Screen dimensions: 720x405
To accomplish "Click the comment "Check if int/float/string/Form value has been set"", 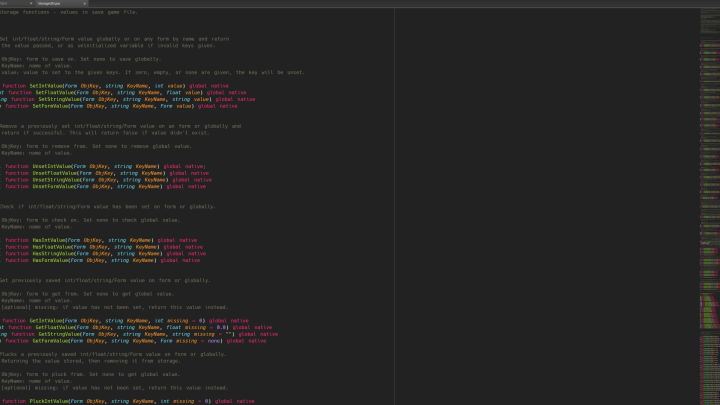I will (107, 207).
